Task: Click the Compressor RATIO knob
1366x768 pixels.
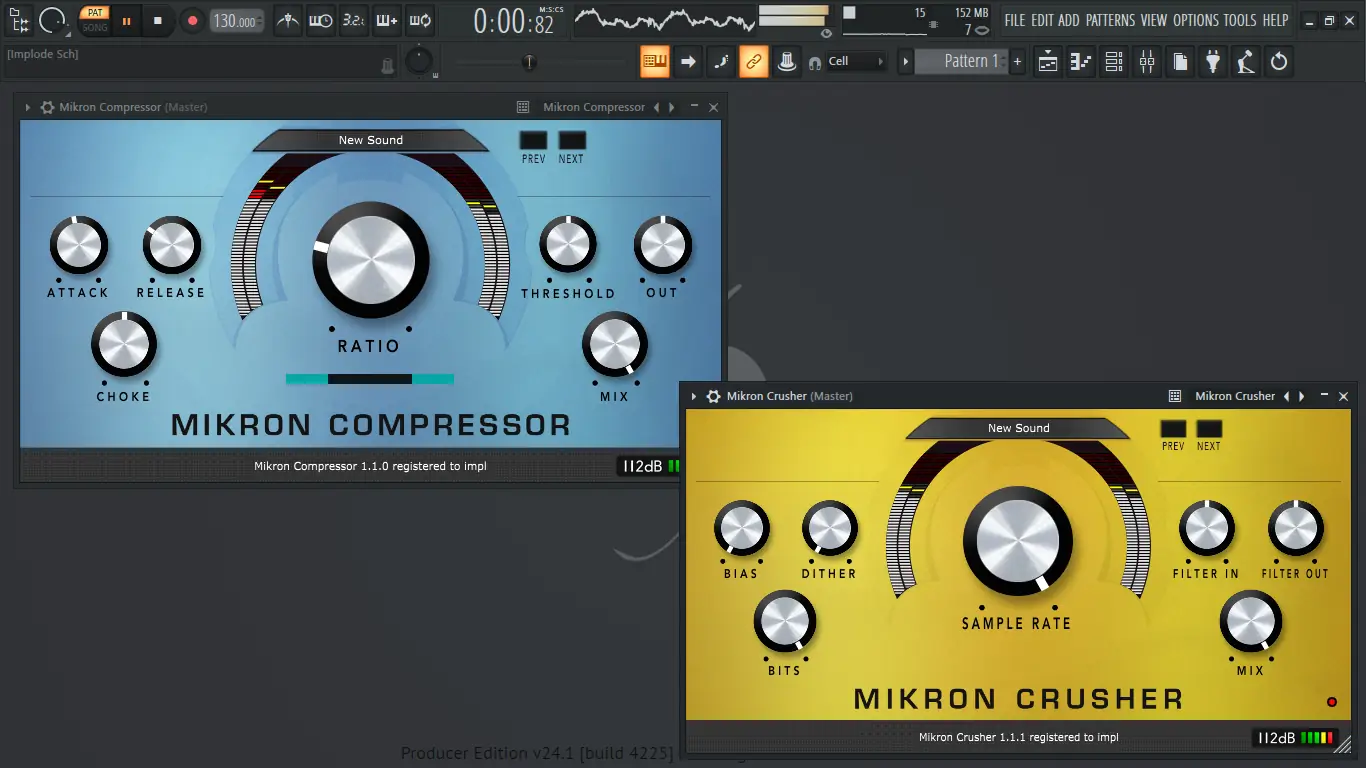Action: click(x=370, y=260)
